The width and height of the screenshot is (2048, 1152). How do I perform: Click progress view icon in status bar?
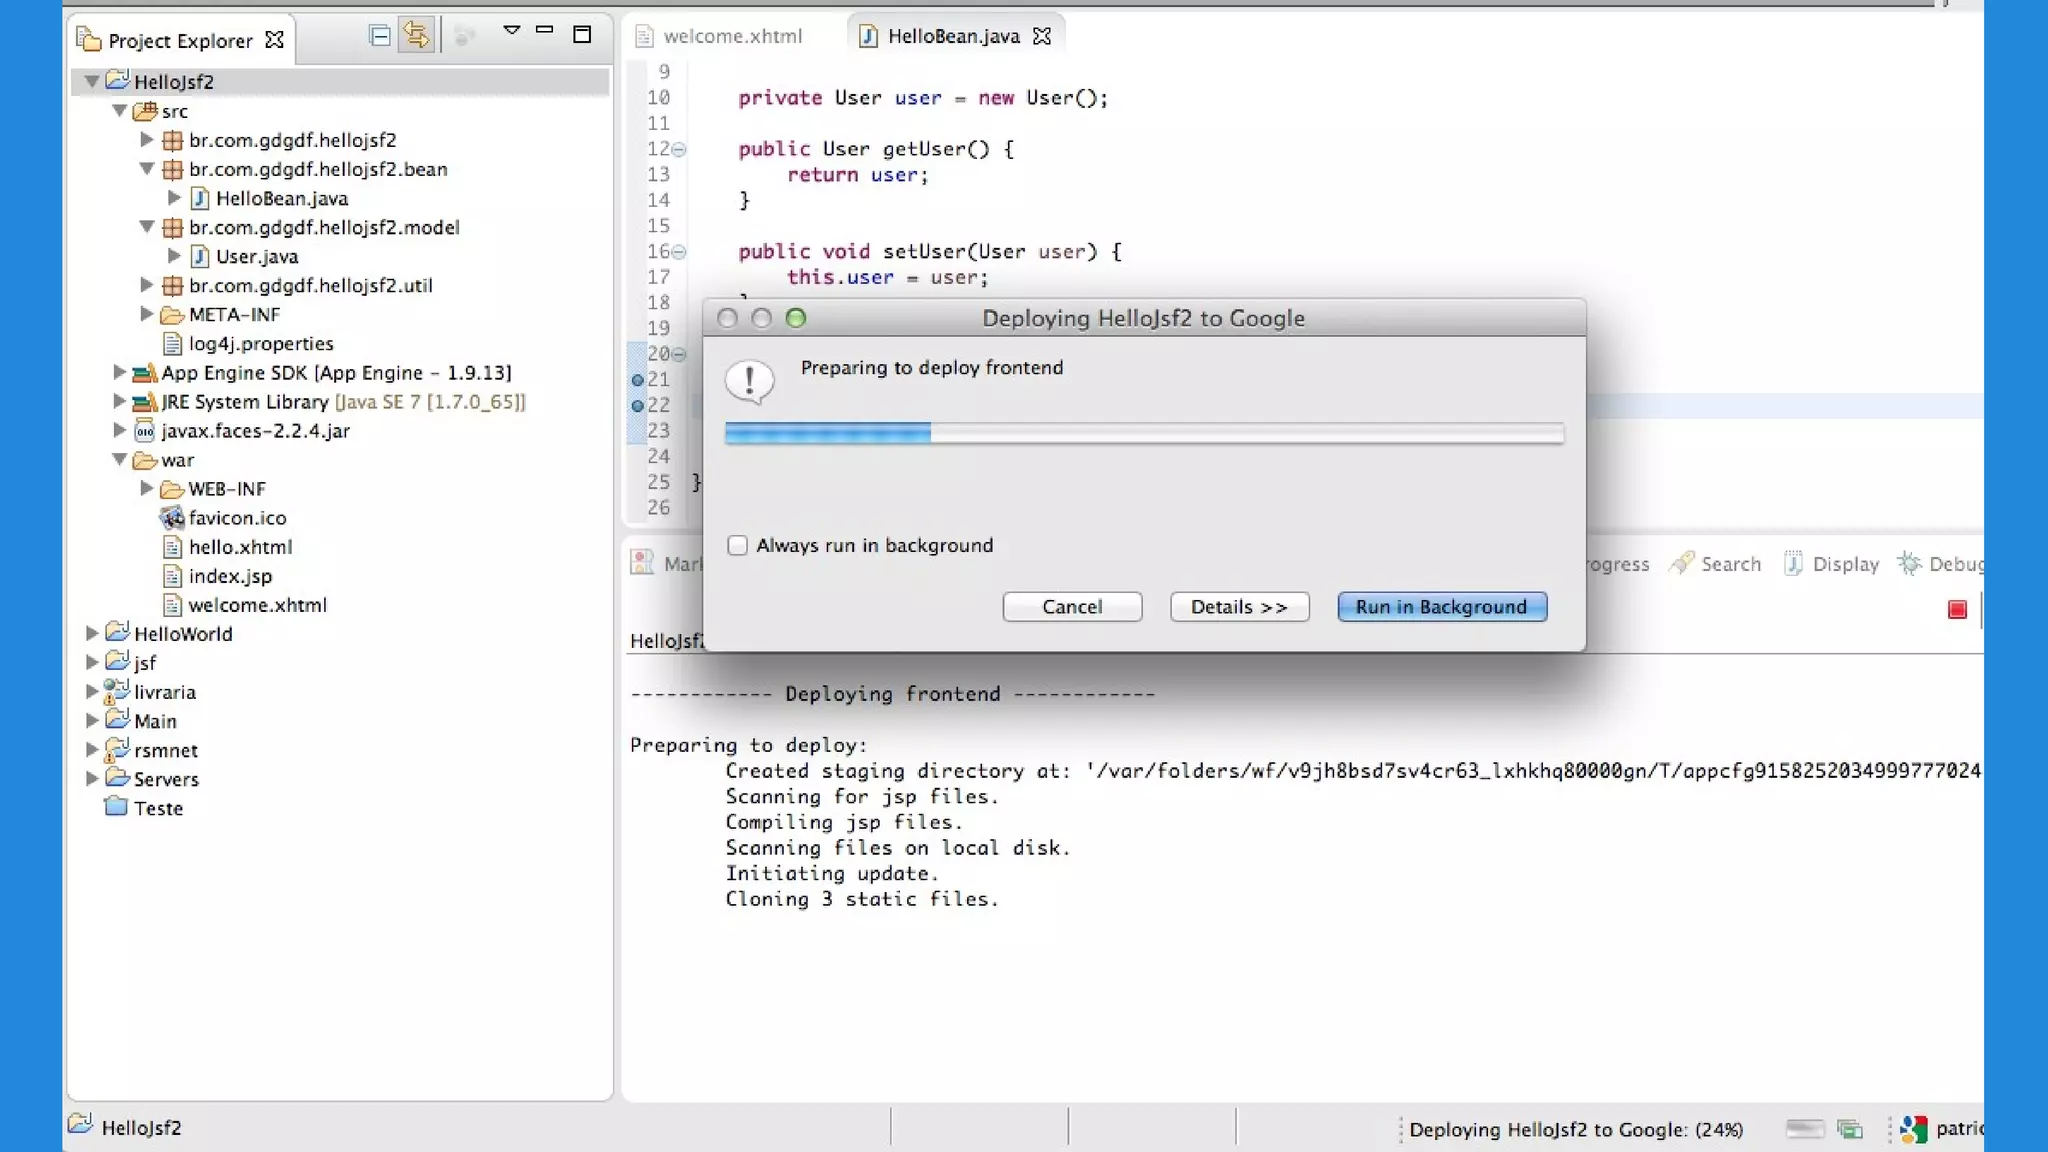(1850, 1129)
